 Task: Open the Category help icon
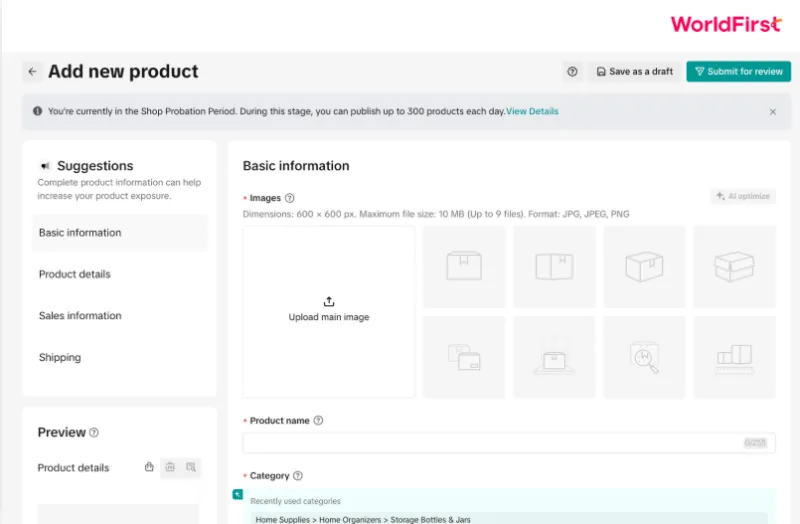point(298,476)
